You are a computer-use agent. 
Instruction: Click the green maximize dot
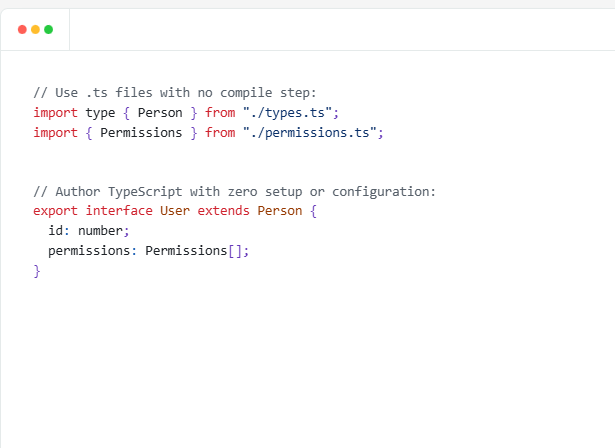pos(48,30)
